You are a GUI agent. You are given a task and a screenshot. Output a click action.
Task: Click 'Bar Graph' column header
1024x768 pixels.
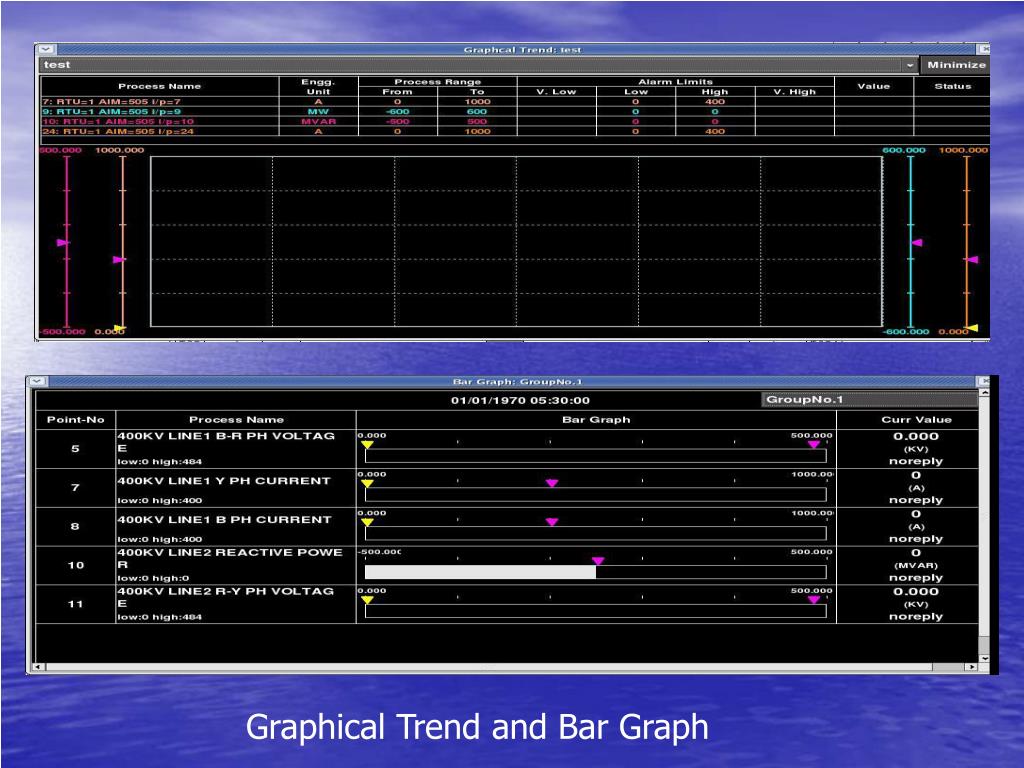tap(596, 419)
